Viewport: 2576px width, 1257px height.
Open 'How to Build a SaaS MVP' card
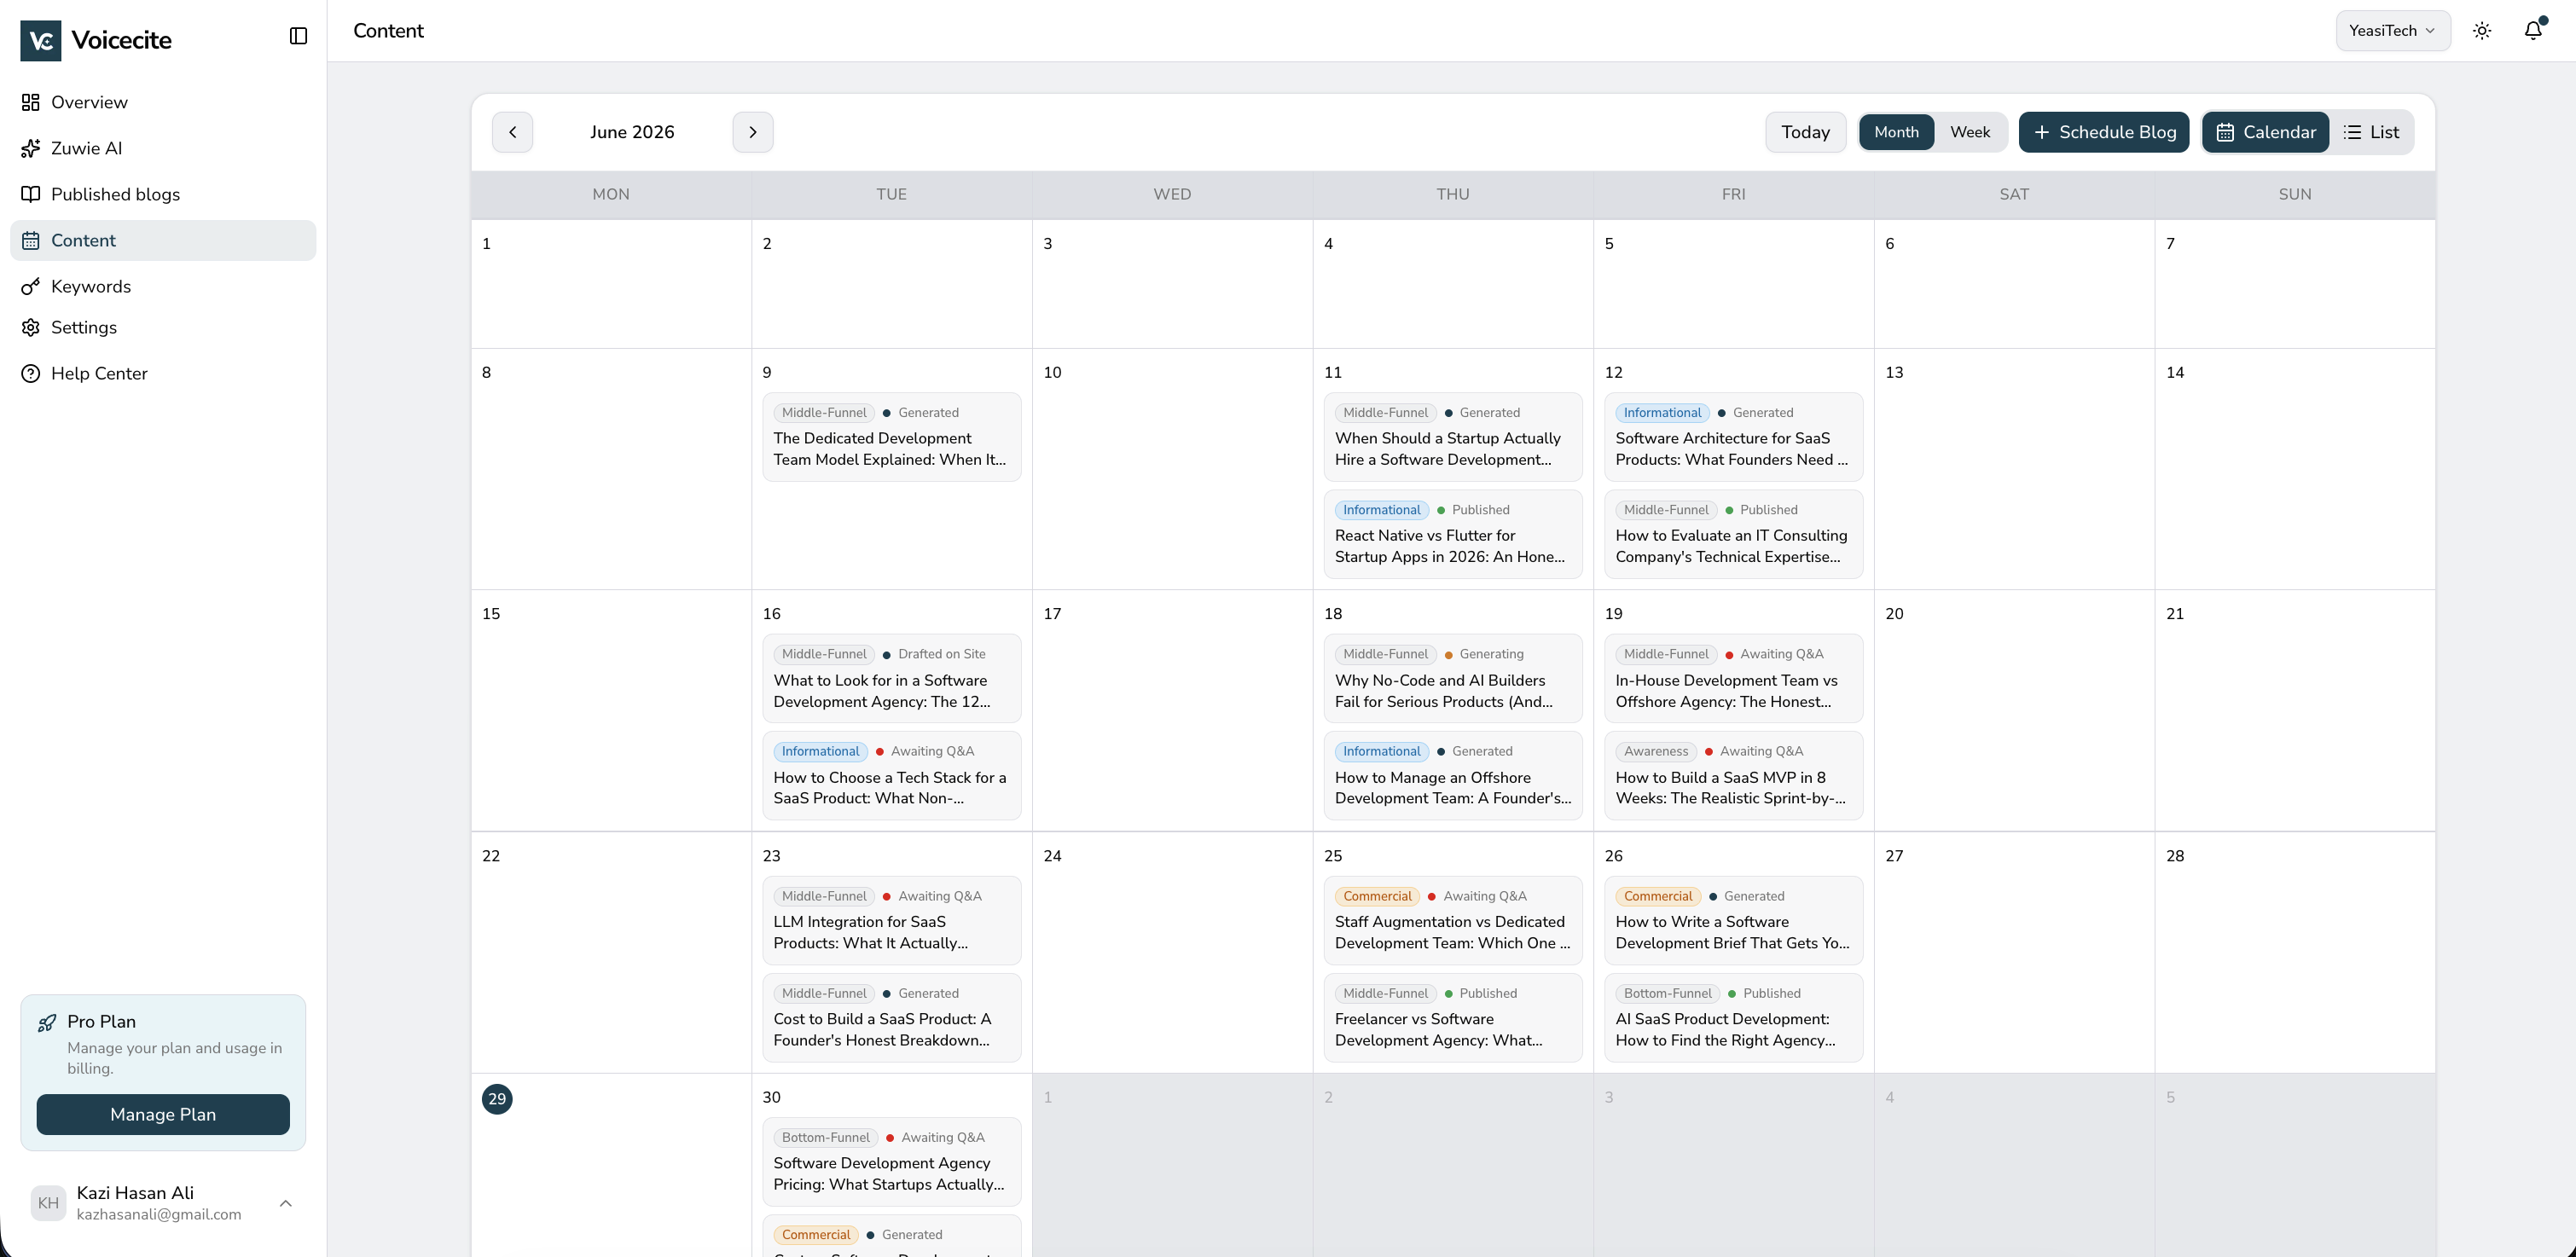click(x=1733, y=775)
